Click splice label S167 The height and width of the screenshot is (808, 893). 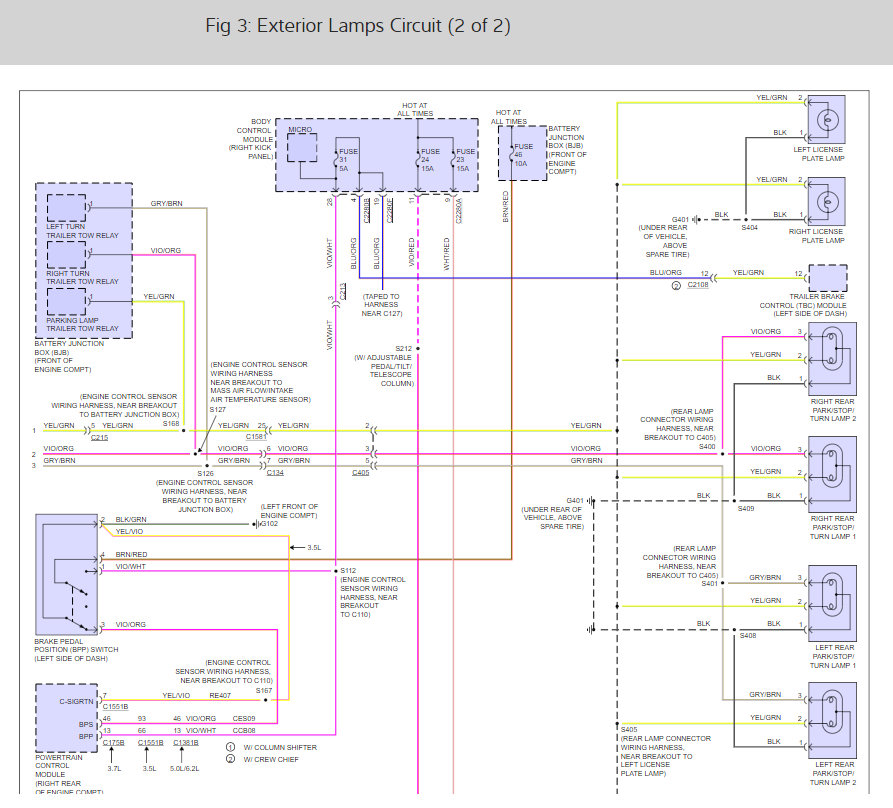point(264,691)
